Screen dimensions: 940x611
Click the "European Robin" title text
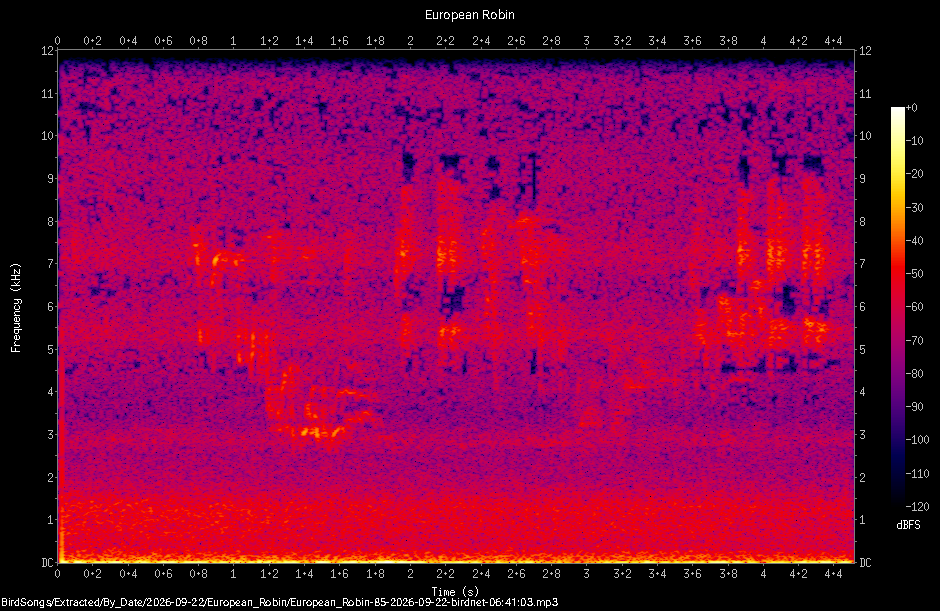469,15
